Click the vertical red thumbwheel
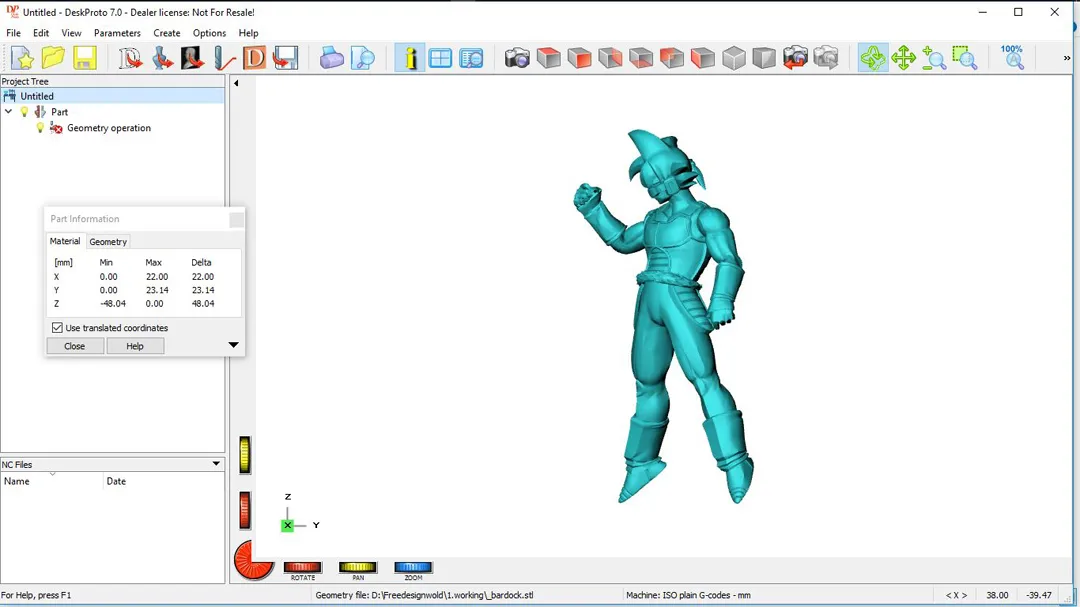Image resolution: width=1080 pixels, height=607 pixels. (245, 511)
